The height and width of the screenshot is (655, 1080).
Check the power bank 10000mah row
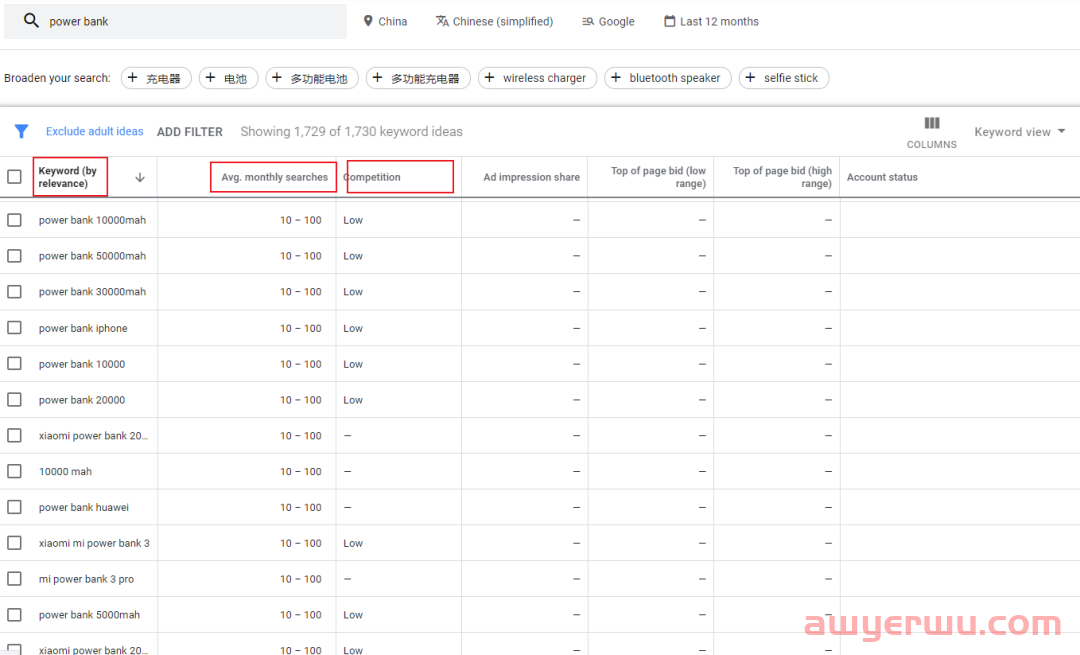coord(14,220)
